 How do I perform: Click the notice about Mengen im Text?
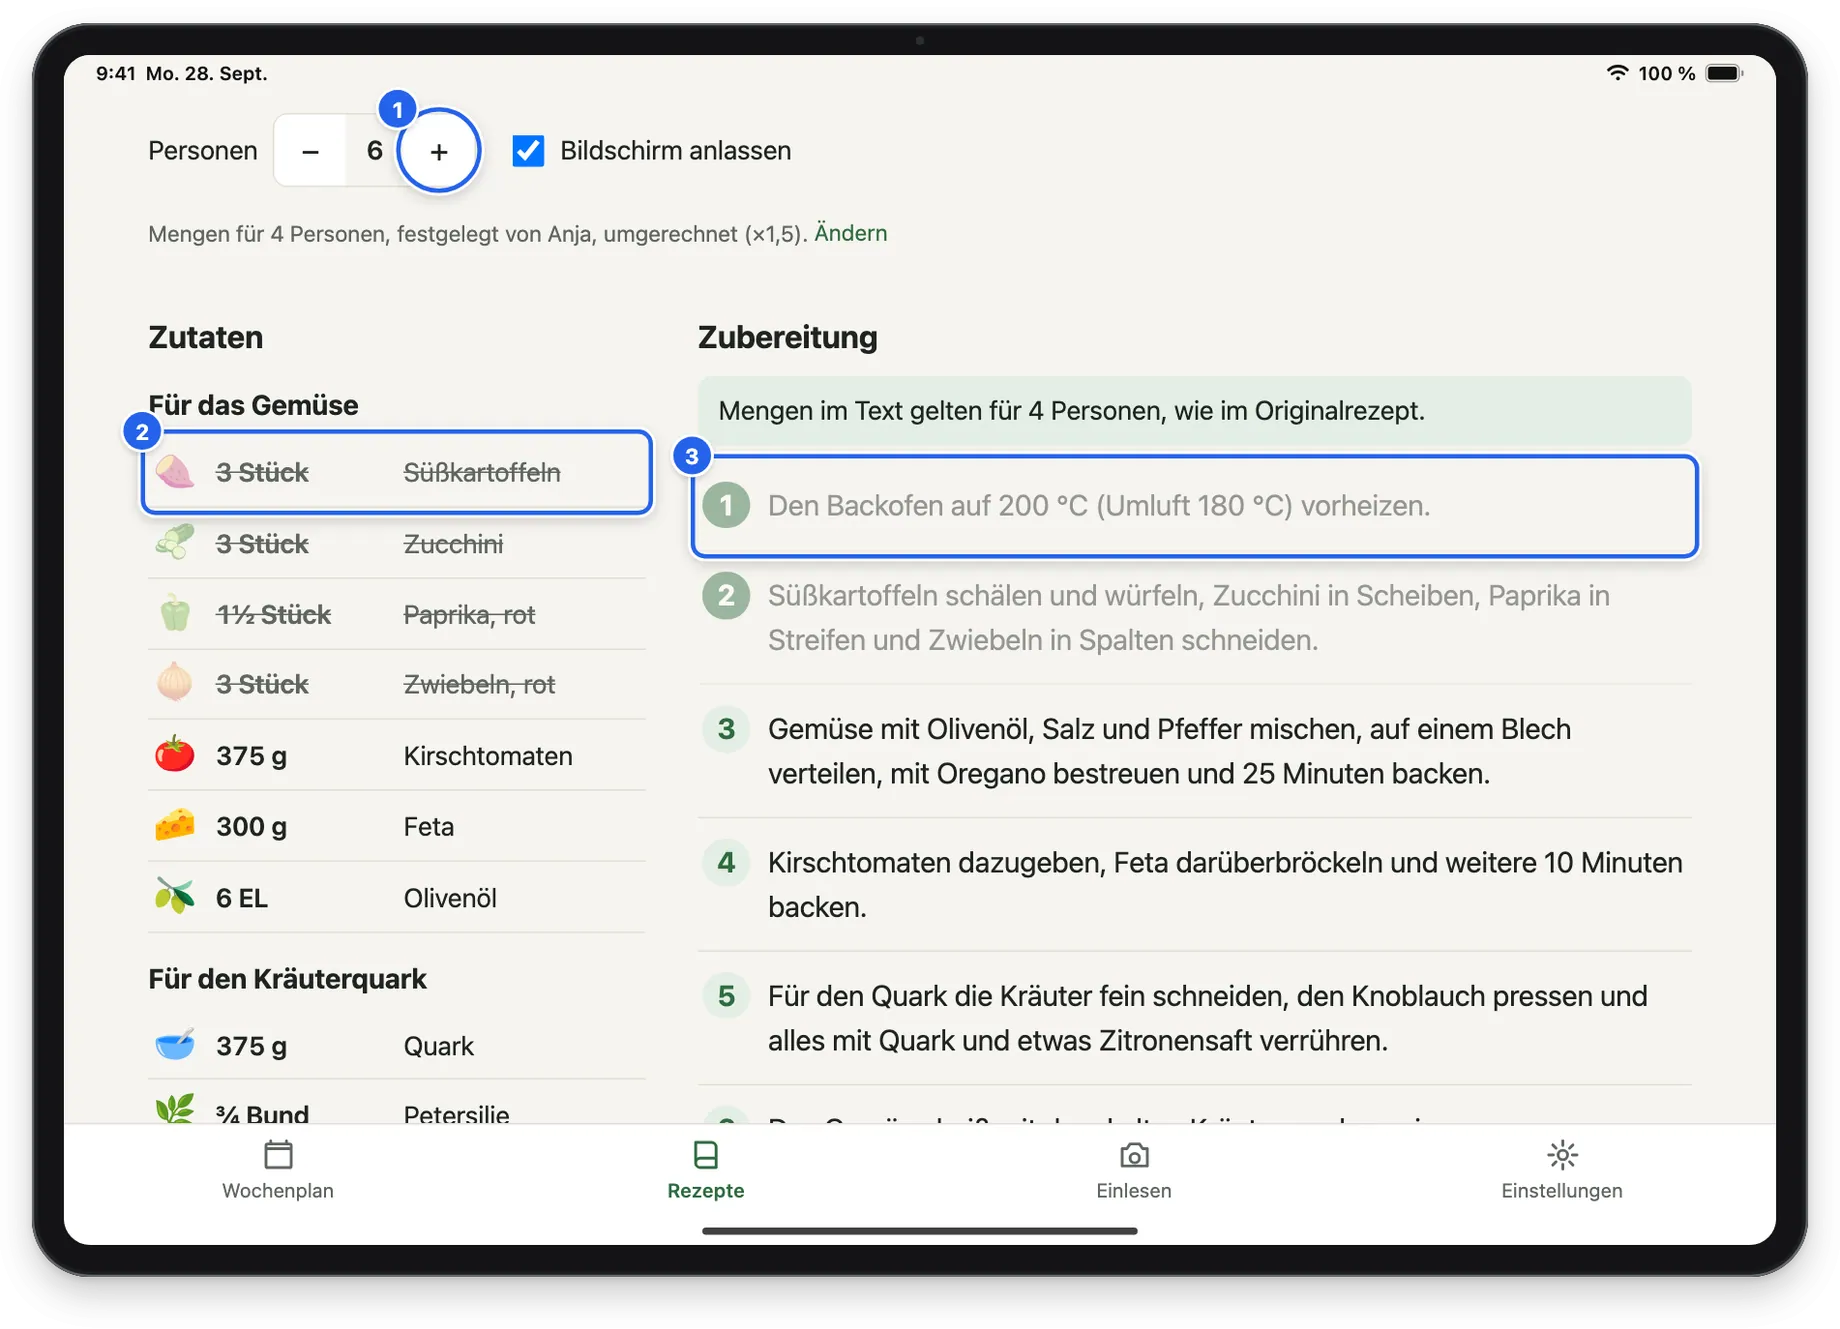1194,411
